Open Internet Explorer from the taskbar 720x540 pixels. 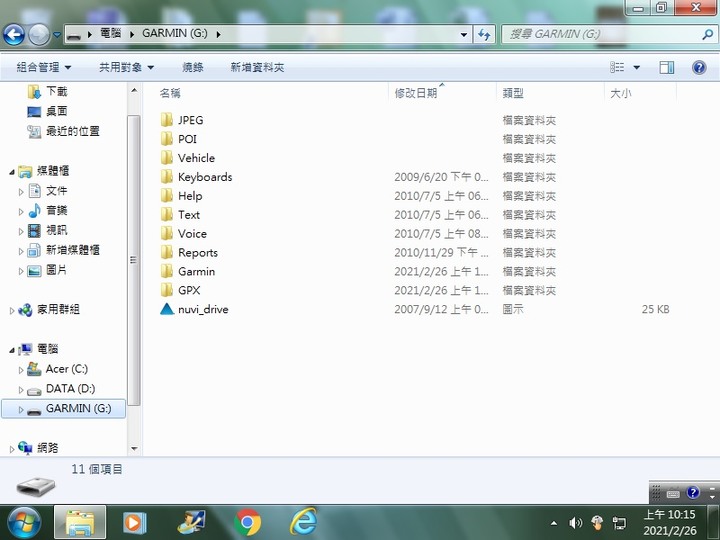(304, 522)
